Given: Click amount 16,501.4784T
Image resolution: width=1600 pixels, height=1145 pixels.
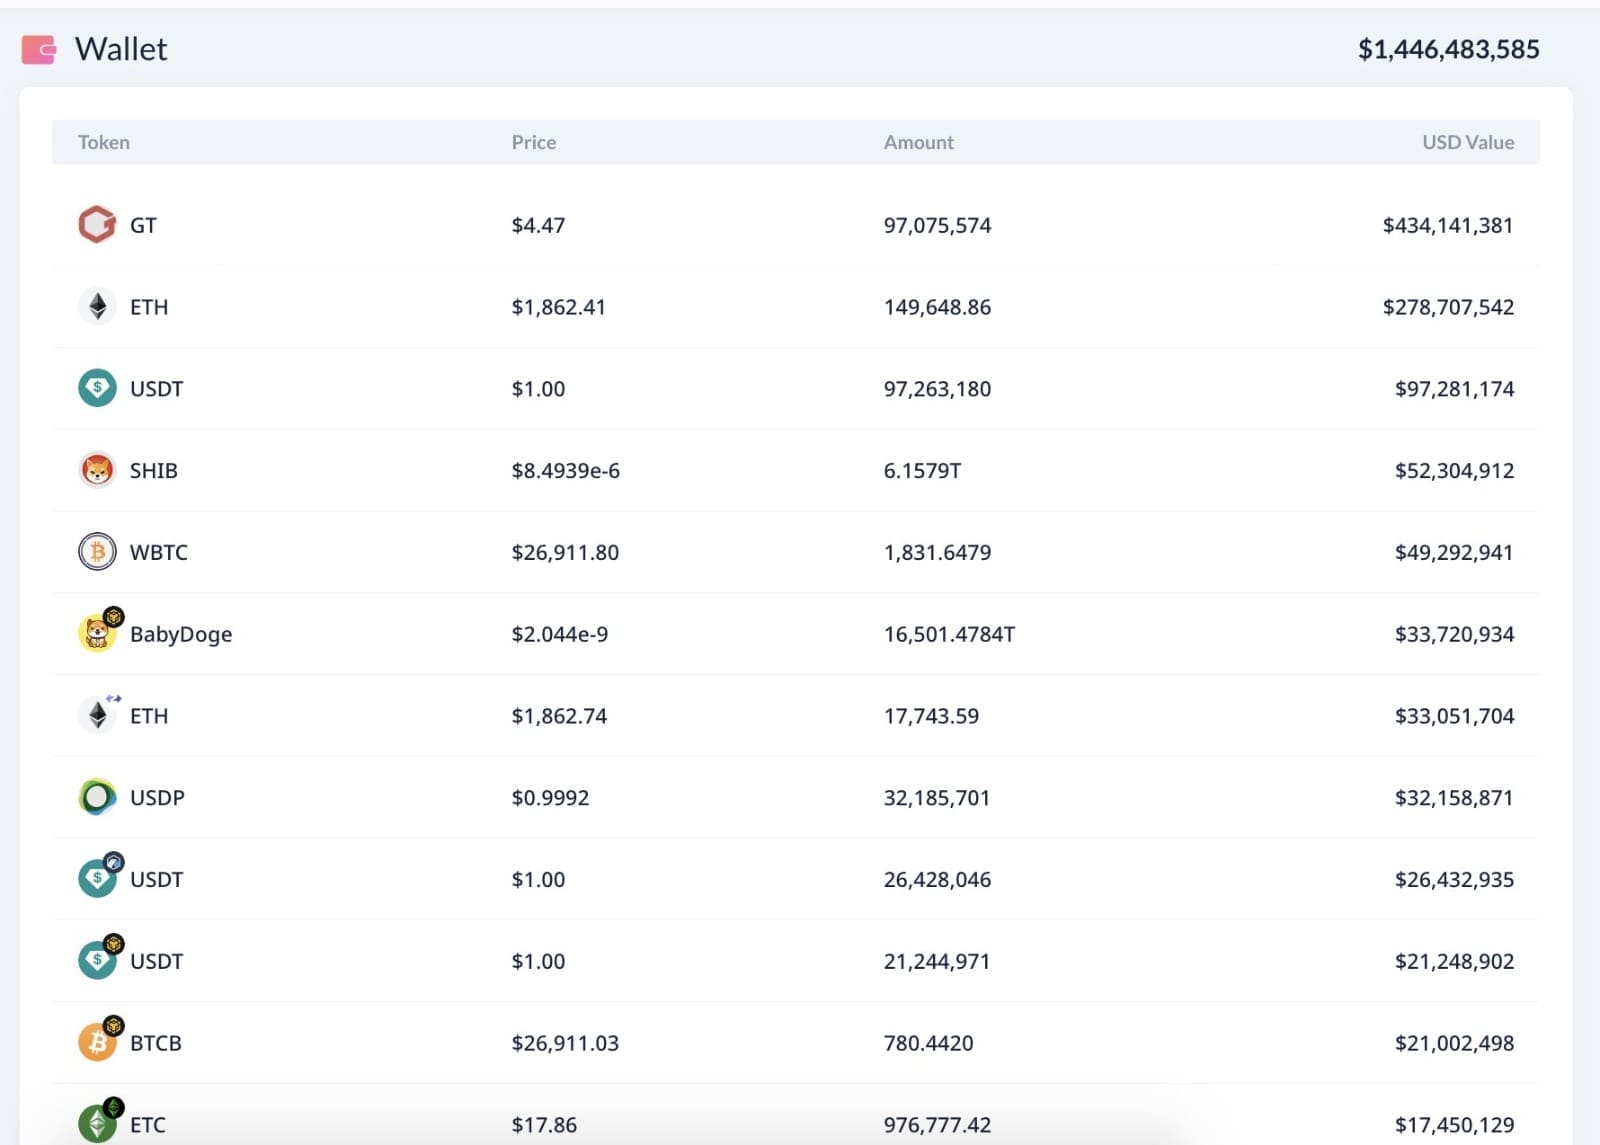Looking at the screenshot, I should [949, 634].
